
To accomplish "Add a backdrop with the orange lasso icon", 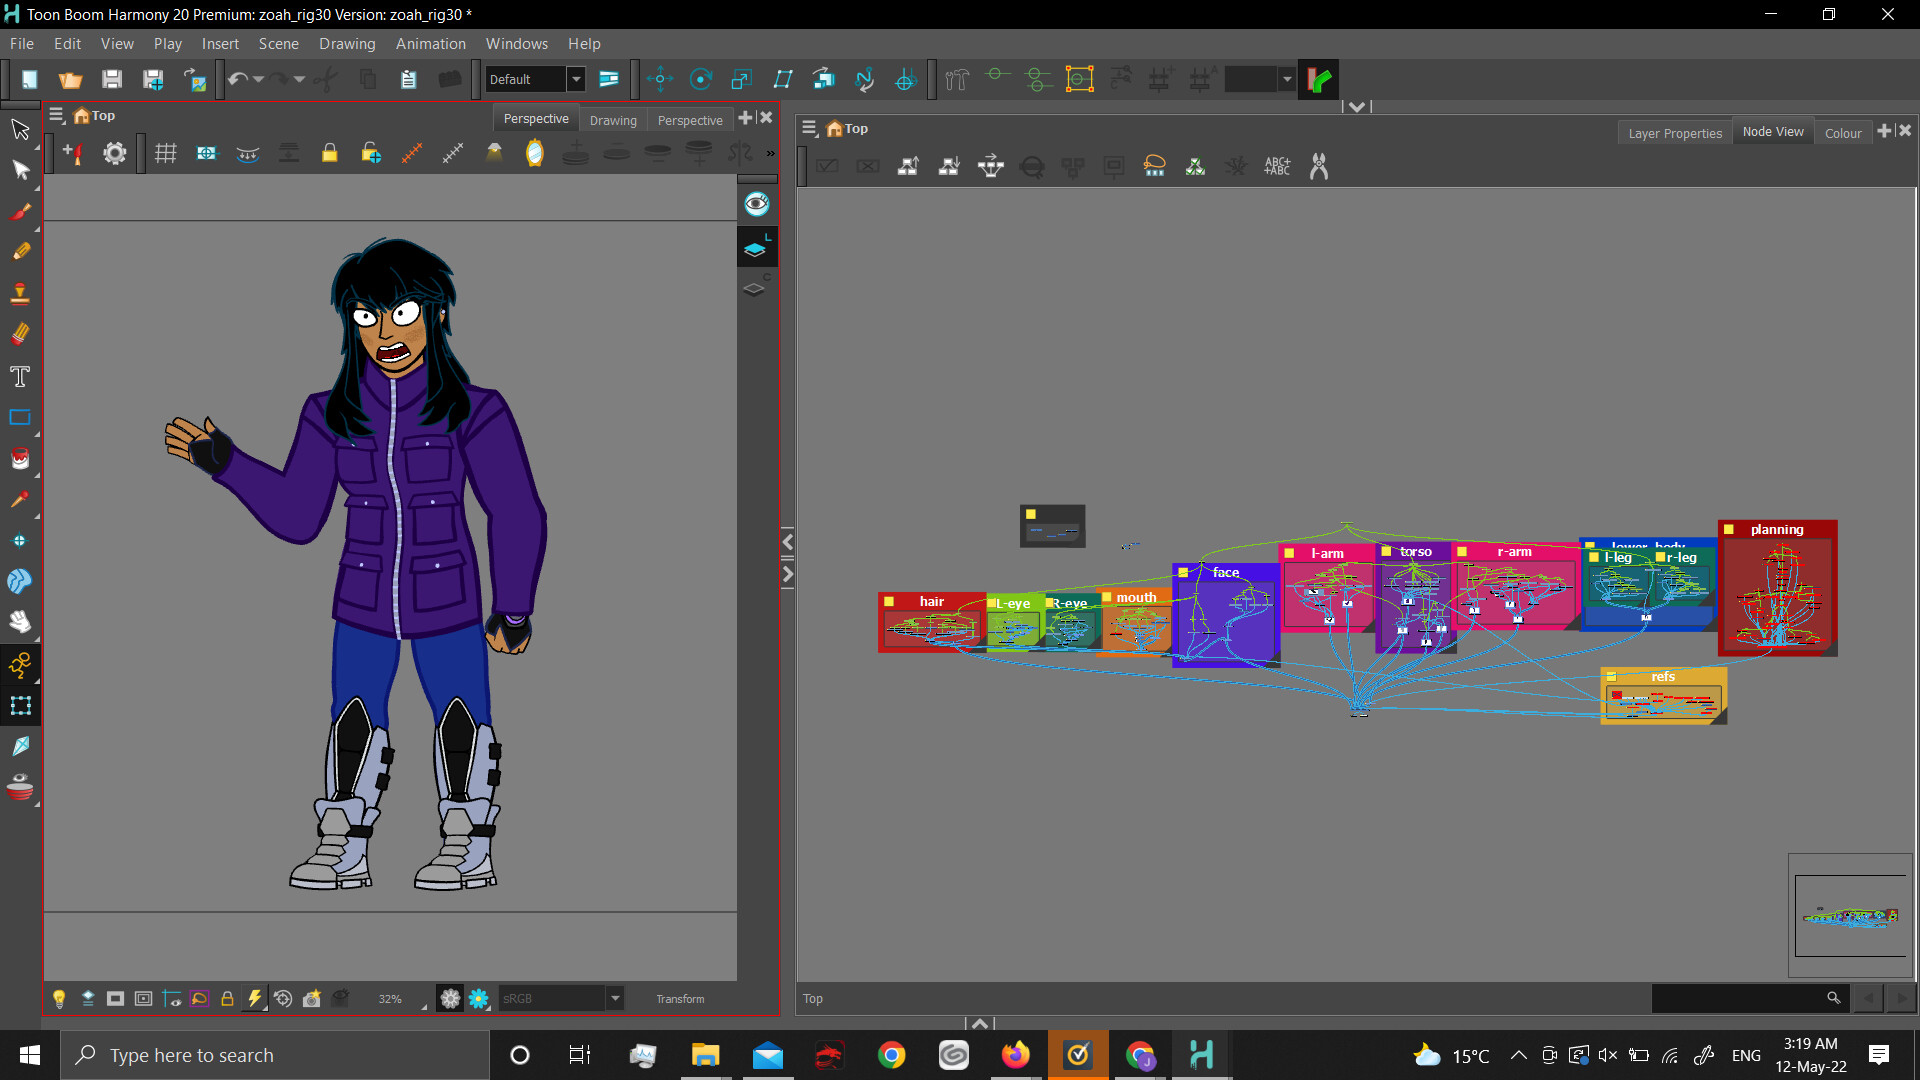I will click(1155, 166).
